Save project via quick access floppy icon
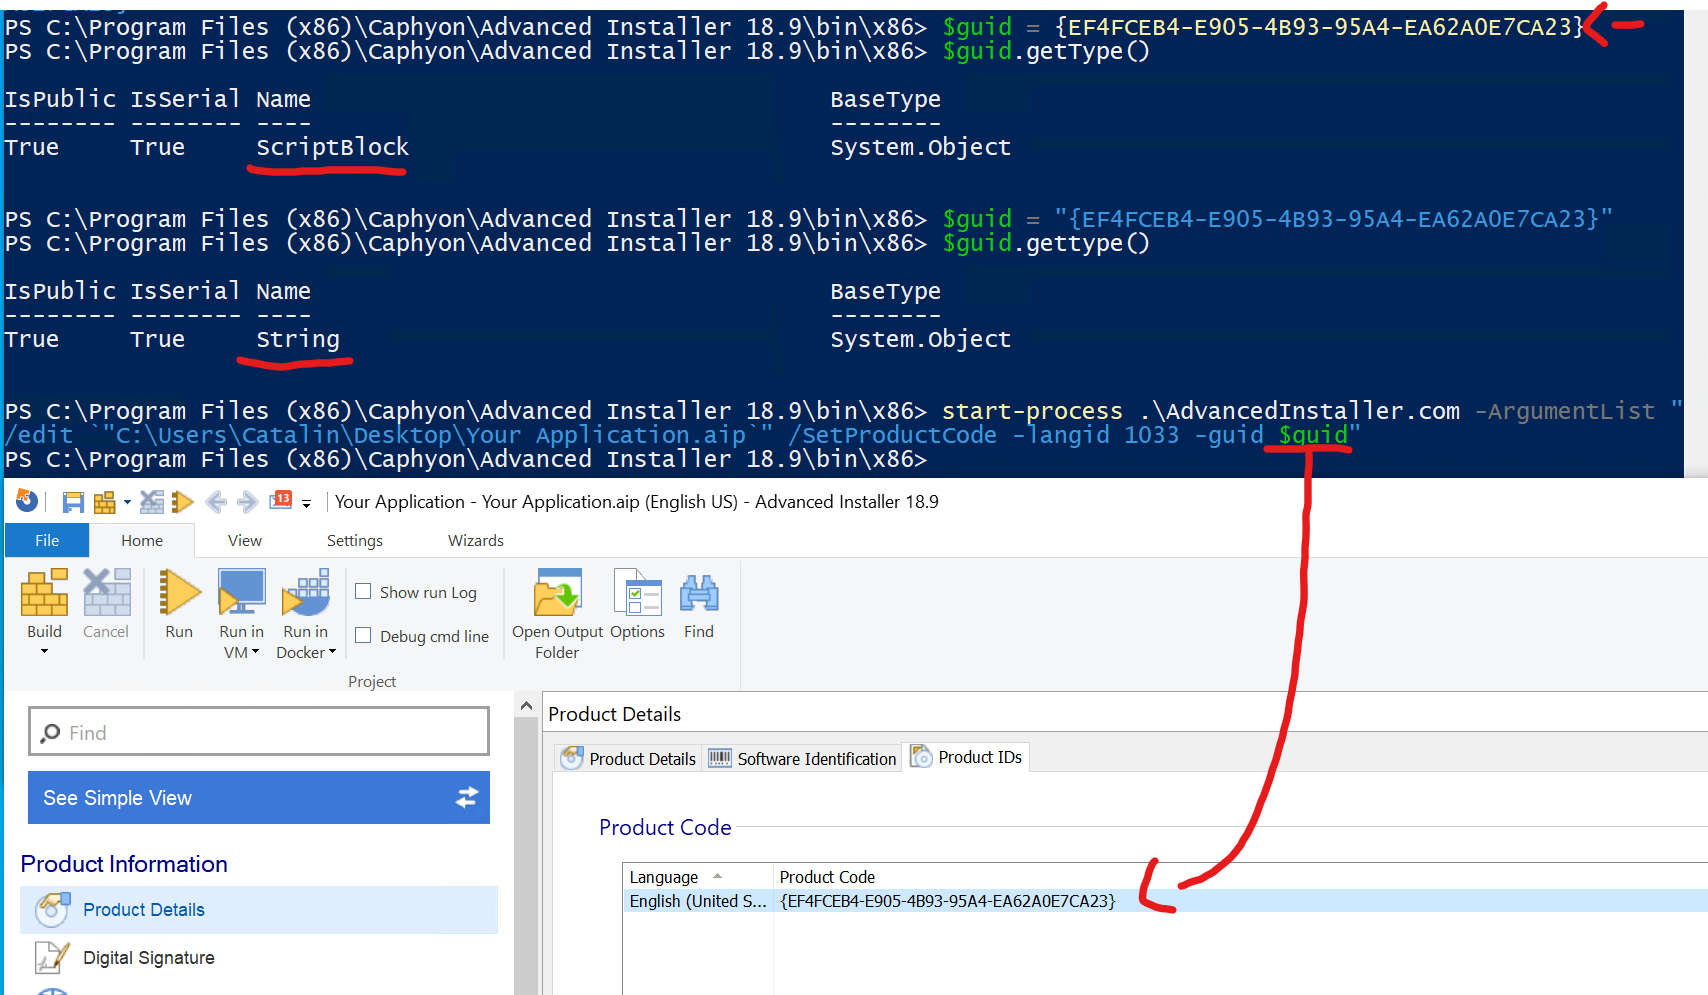This screenshot has height=995, width=1708. pyautogui.click(x=73, y=502)
